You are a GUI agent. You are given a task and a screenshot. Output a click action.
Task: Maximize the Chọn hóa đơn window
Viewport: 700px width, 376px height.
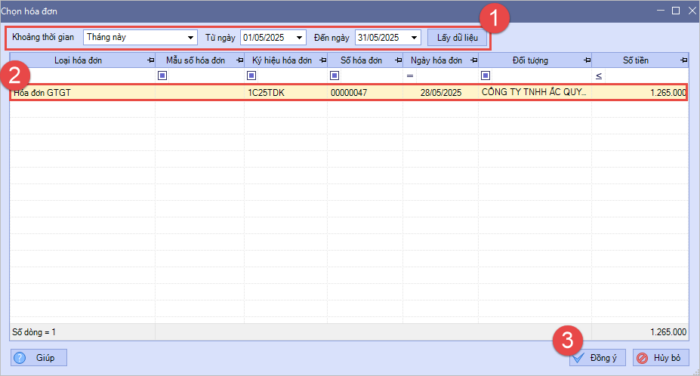tap(676, 11)
